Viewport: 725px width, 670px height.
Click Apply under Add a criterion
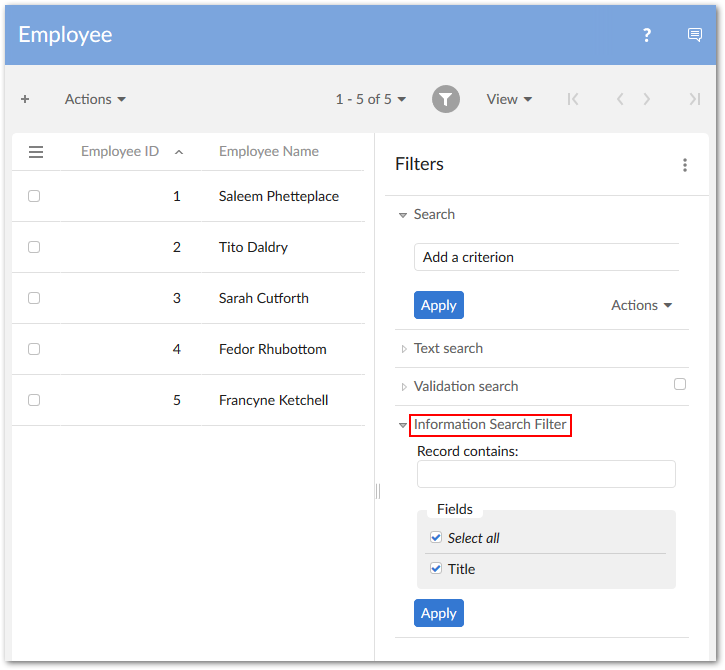[x=438, y=305]
